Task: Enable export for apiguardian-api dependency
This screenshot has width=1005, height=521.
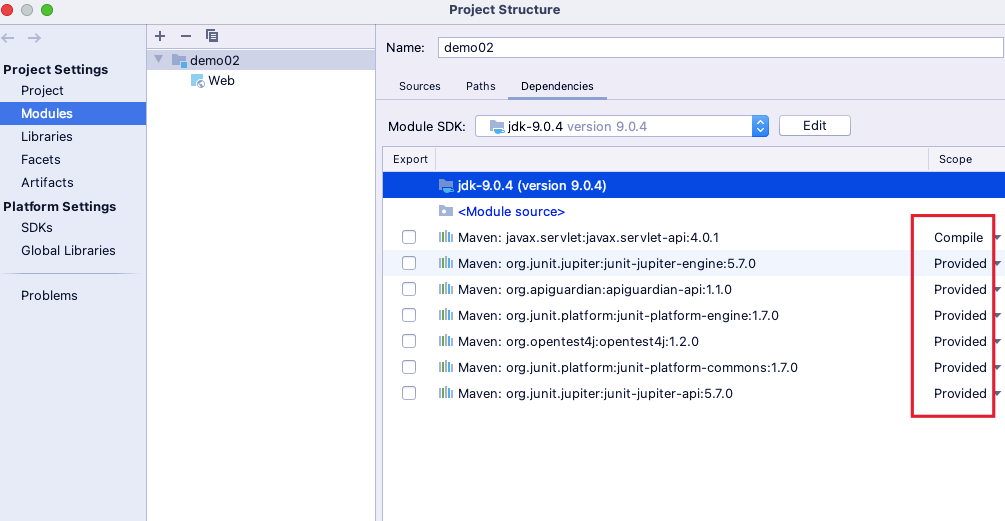Action: [x=409, y=289]
